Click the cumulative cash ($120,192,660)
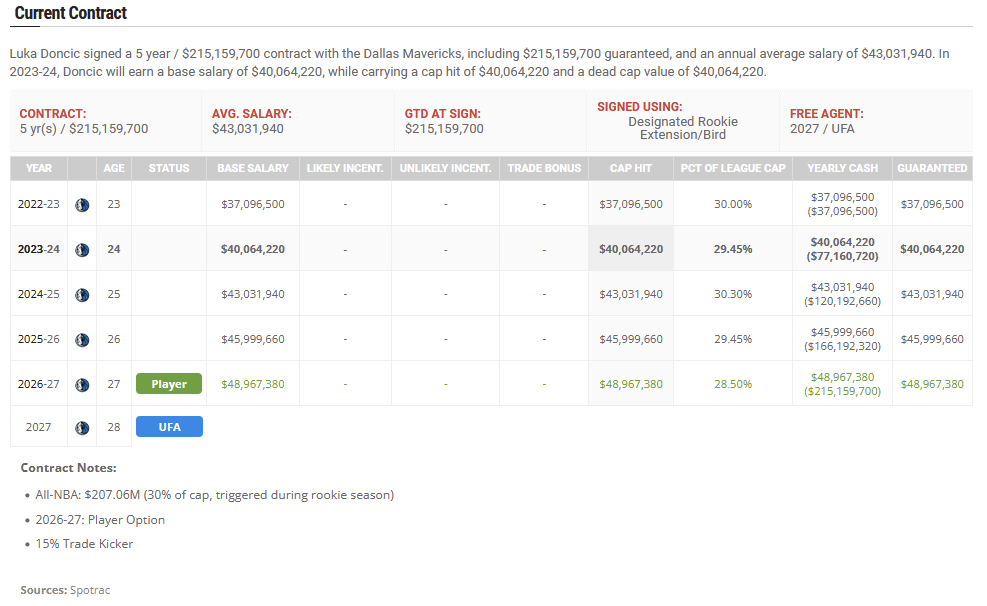Image resolution: width=987 pixels, height=606 pixels. 842,301
